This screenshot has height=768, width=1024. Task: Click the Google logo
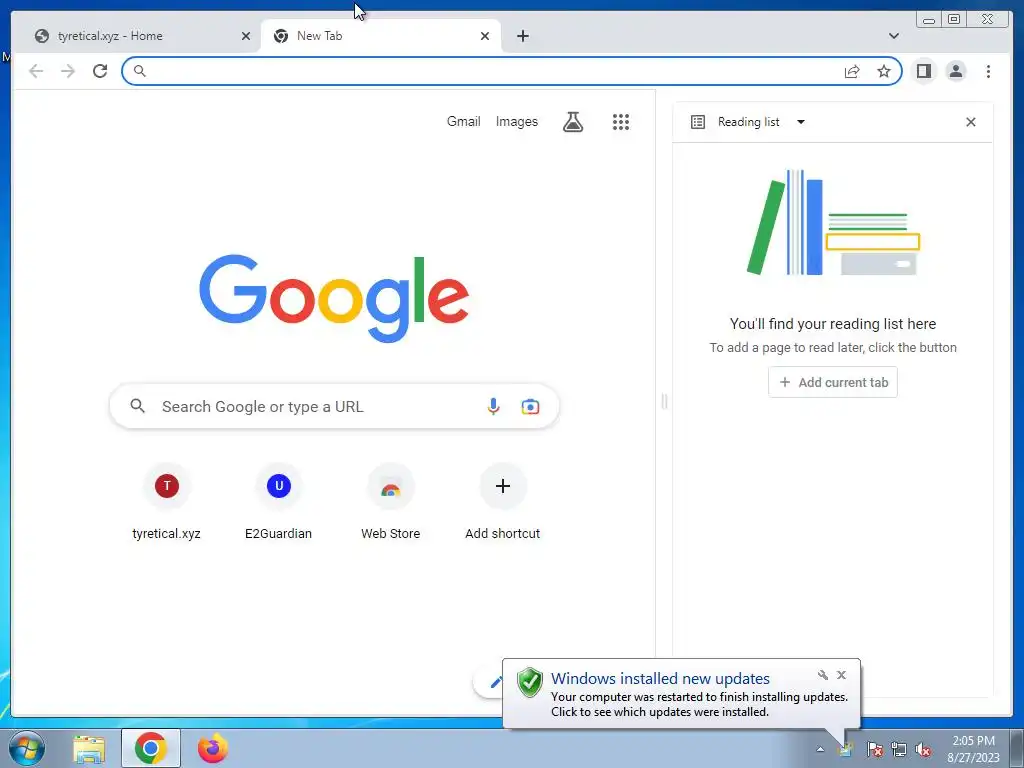pos(334,298)
